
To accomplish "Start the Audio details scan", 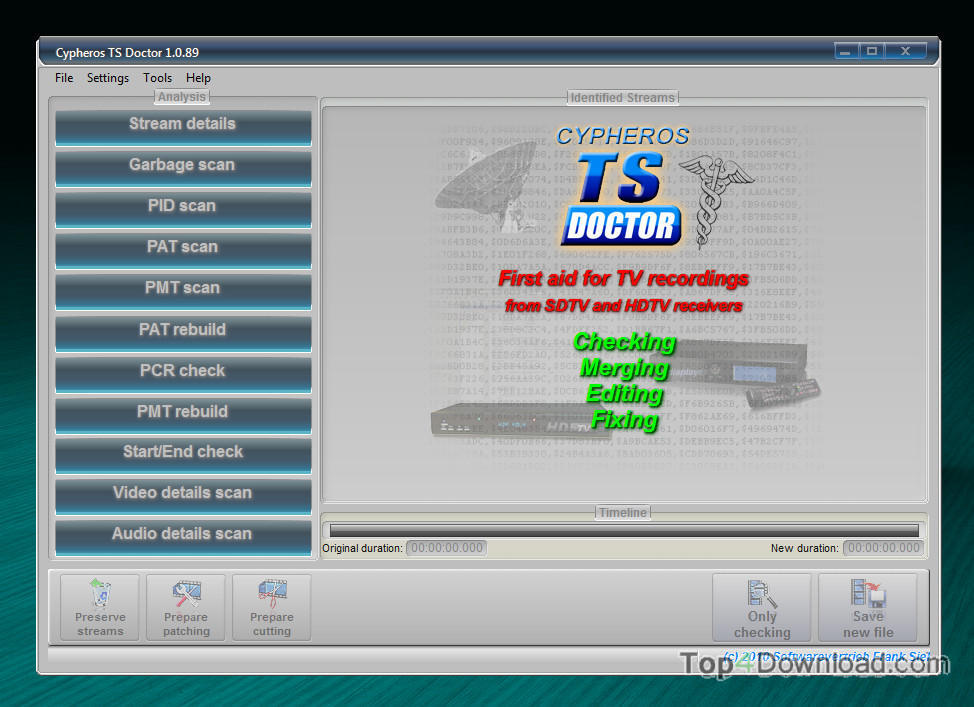I will point(183,537).
